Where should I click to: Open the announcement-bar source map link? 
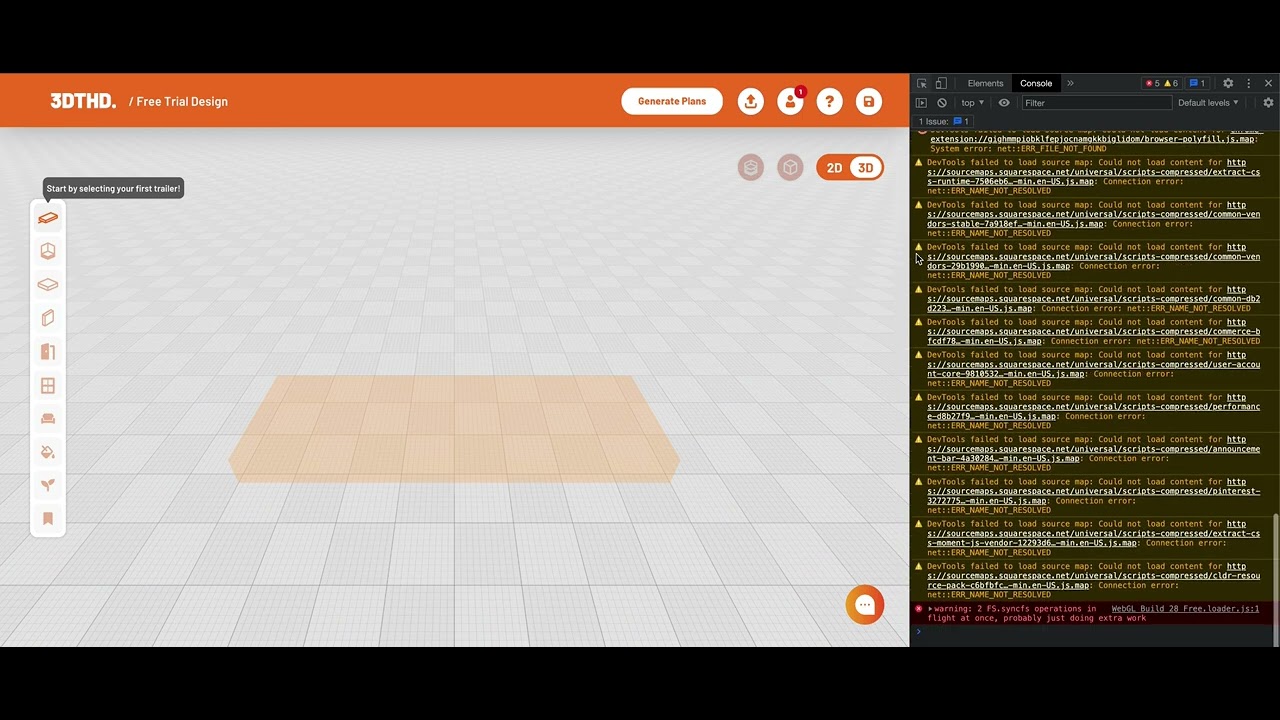pos(1093,449)
